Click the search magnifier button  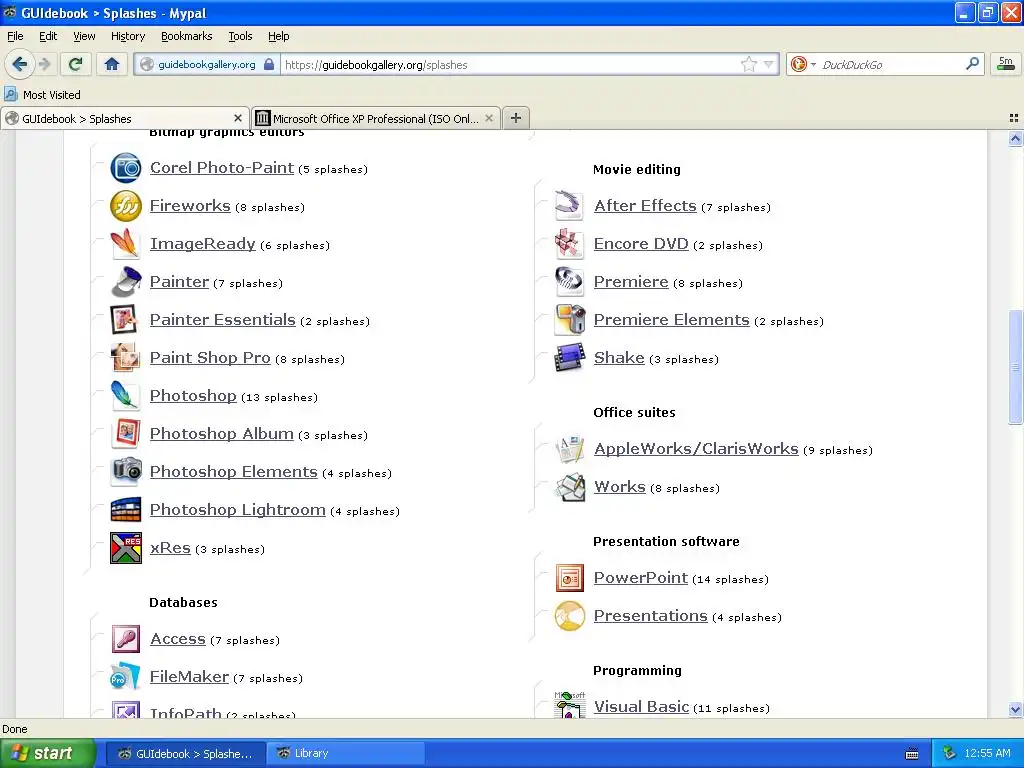[972, 63]
